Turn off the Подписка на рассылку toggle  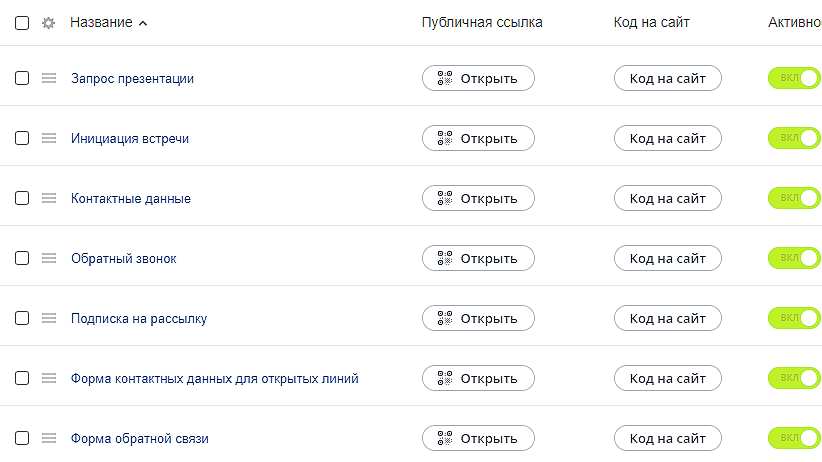794,318
